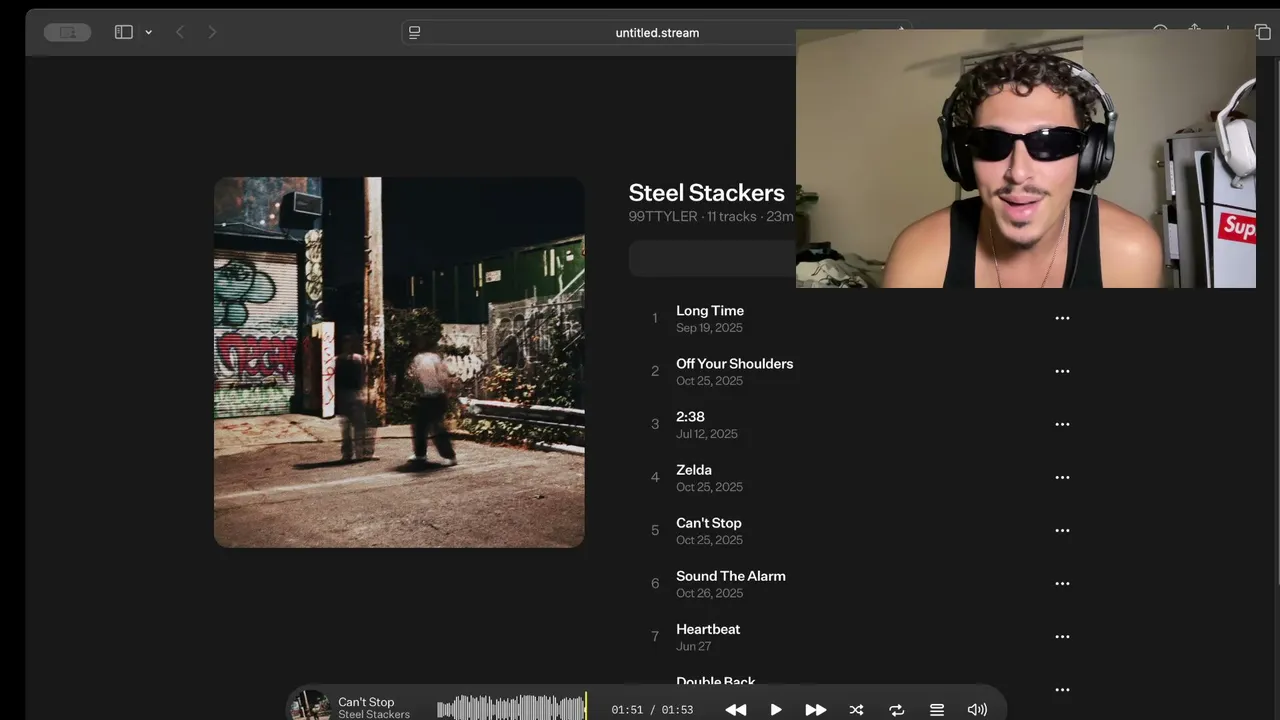Image resolution: width=1280 pixels, height=720 pixels.
Task: Click the 01:51 / 01:53 time display
Action: [x=652, y=710]
